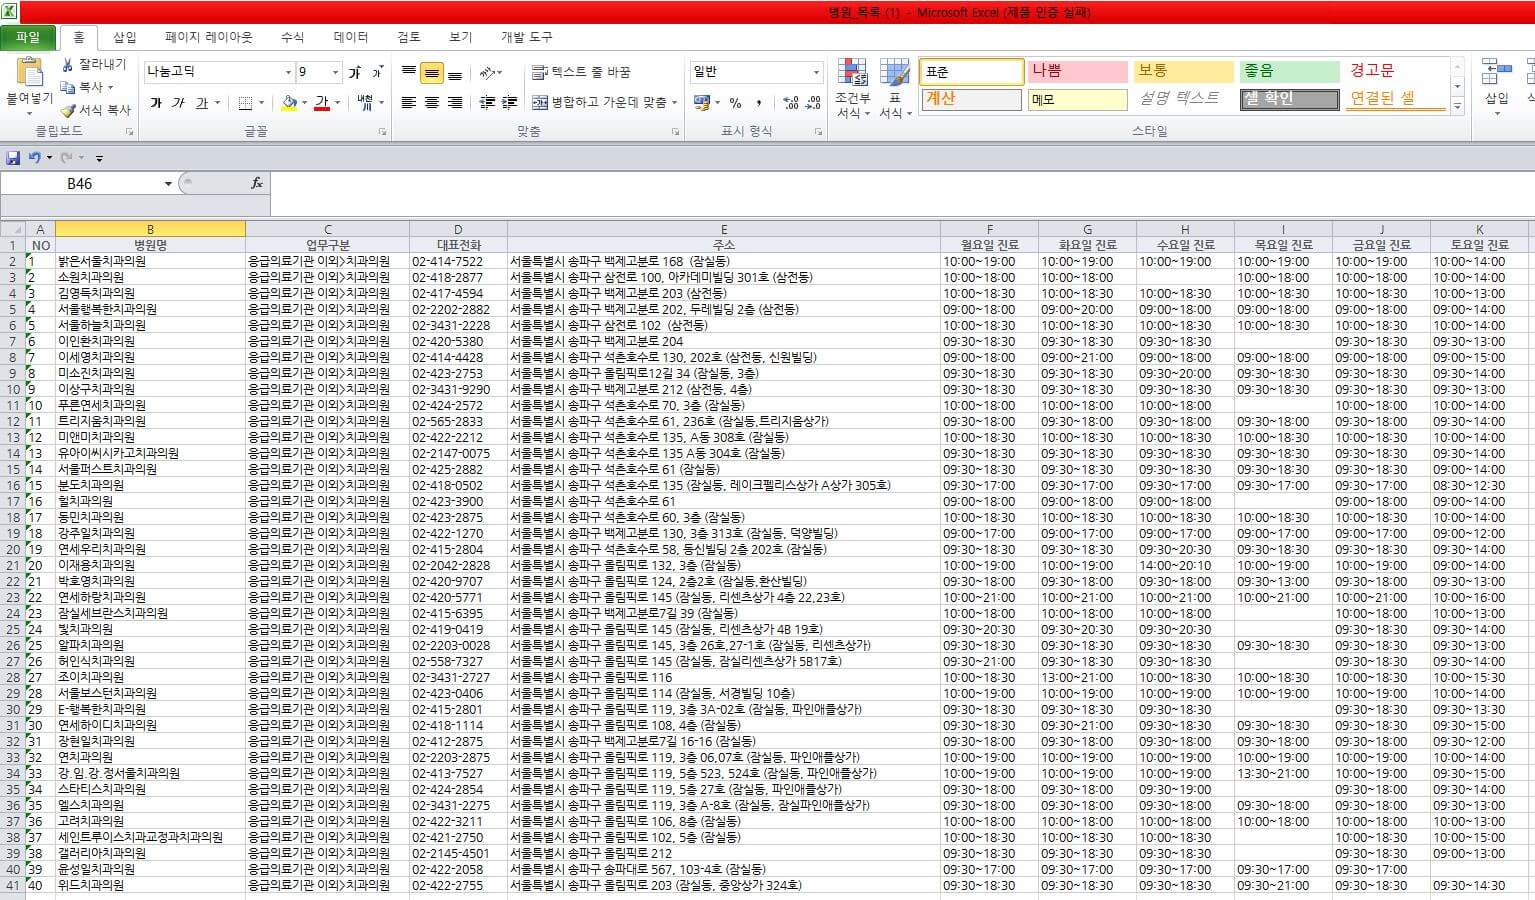Select the 주소 header cell
Viewport: 1535px width, 900px height.
pos(724,245)
